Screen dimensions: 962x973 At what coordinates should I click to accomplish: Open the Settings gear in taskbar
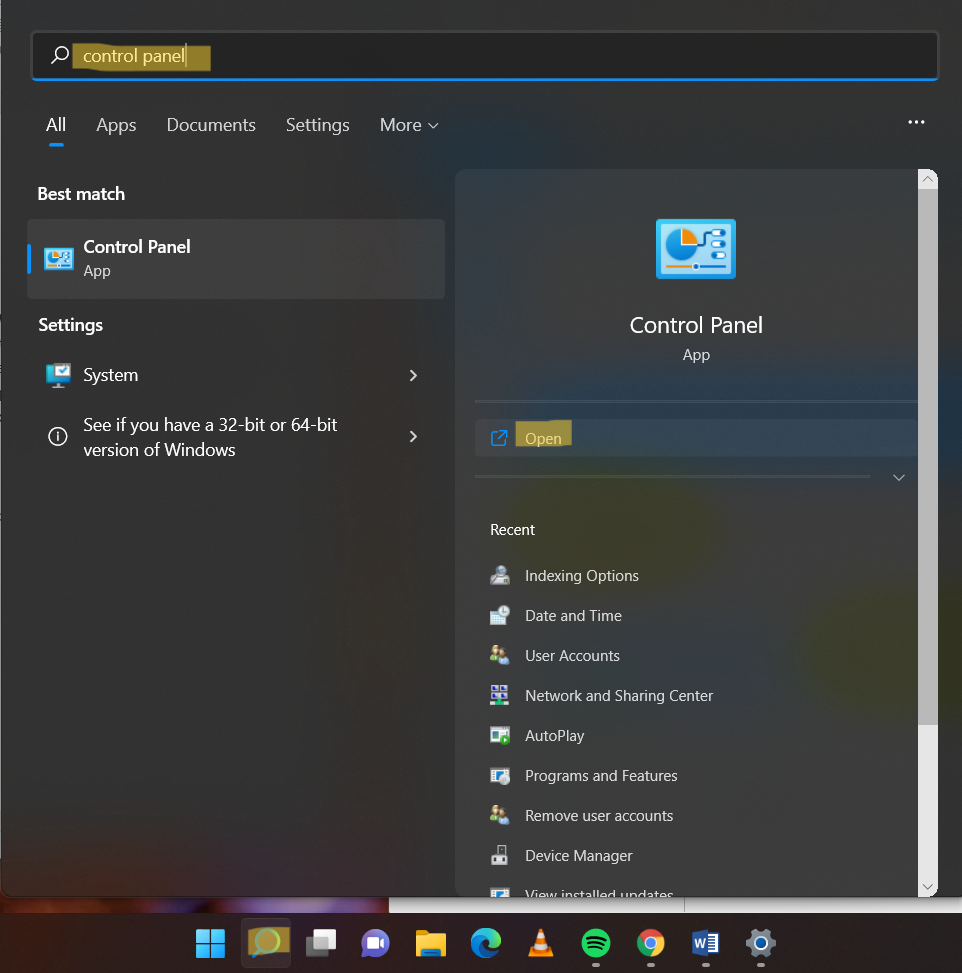pos(761,942)
